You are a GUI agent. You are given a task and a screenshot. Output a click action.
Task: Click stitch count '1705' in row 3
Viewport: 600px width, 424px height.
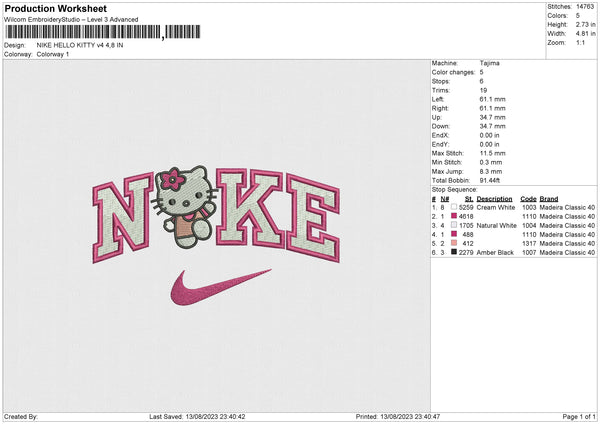pyautogui.click(x=466, y=225)
